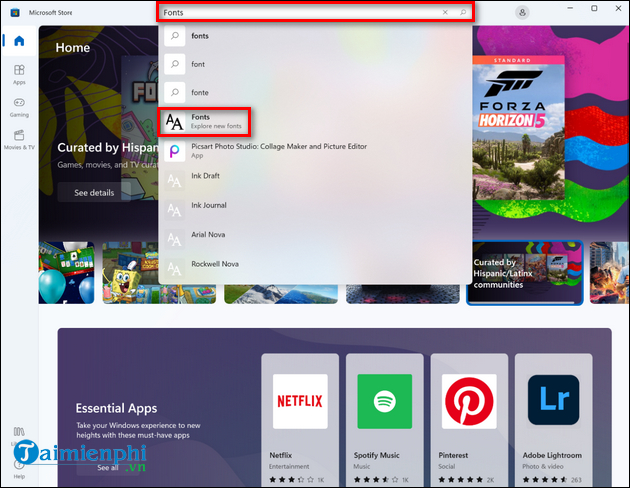This screenshot has width=630, height=488.
Task: Open the Library in the sidebar
Action: [x=19, y=435]
